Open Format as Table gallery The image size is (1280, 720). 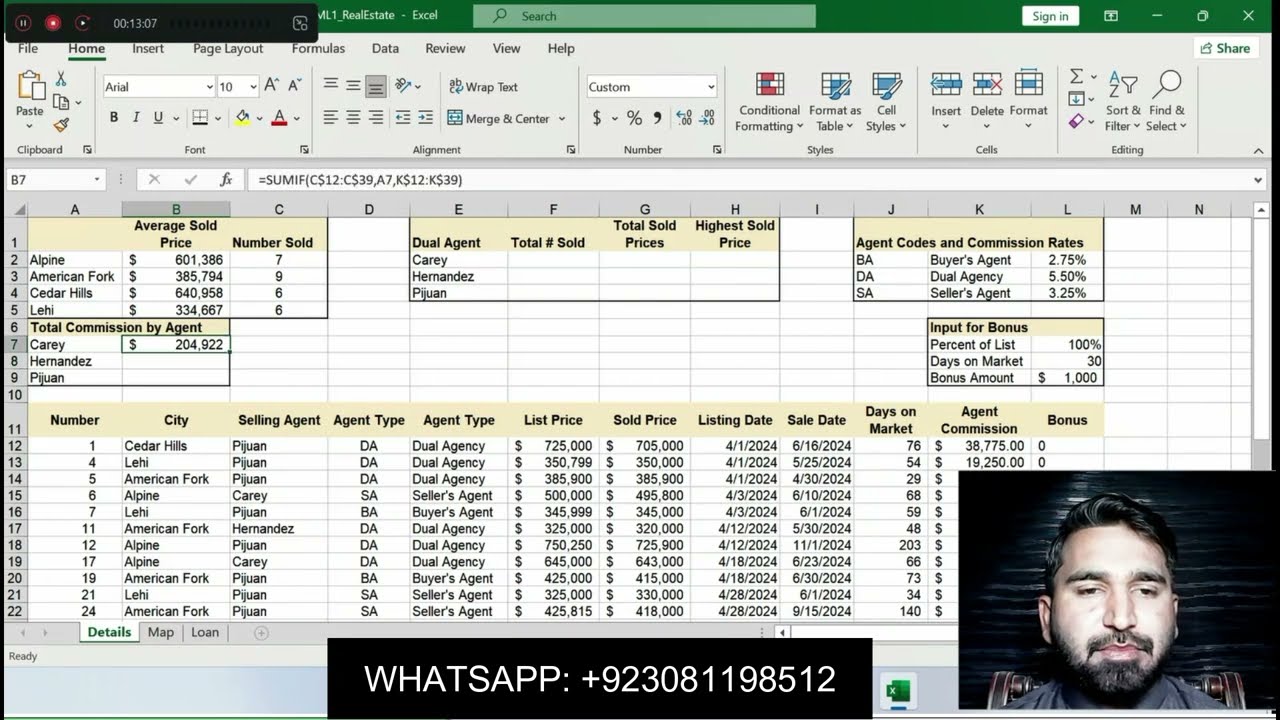835,102
